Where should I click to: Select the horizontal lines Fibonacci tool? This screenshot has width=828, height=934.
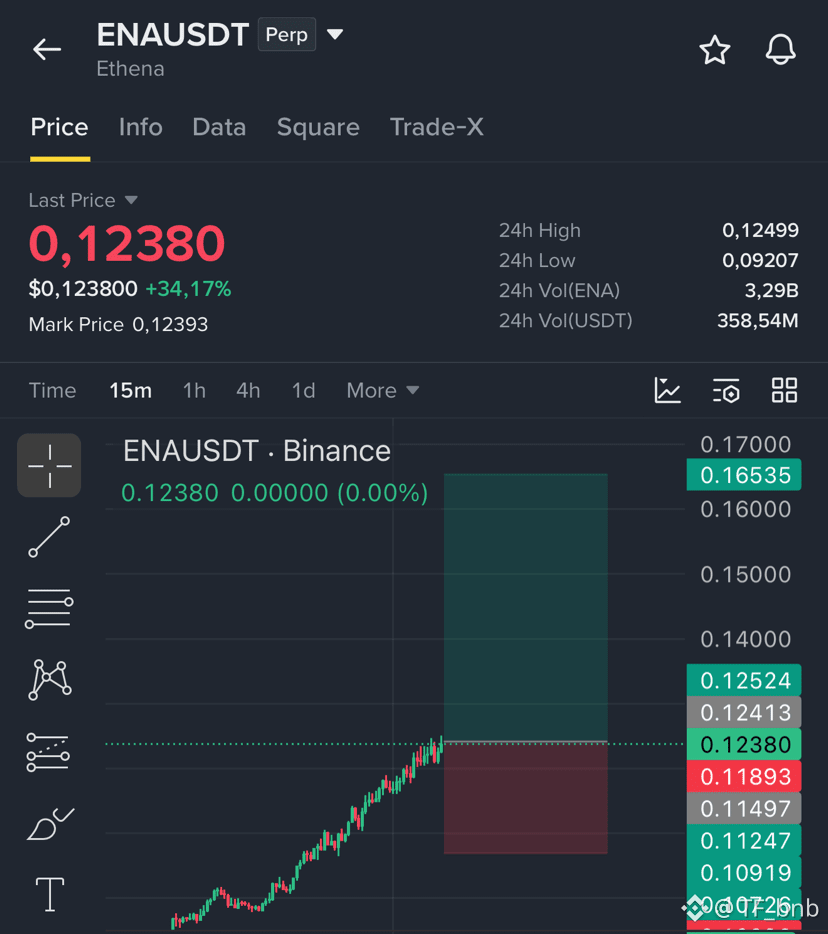pos(49,608)
